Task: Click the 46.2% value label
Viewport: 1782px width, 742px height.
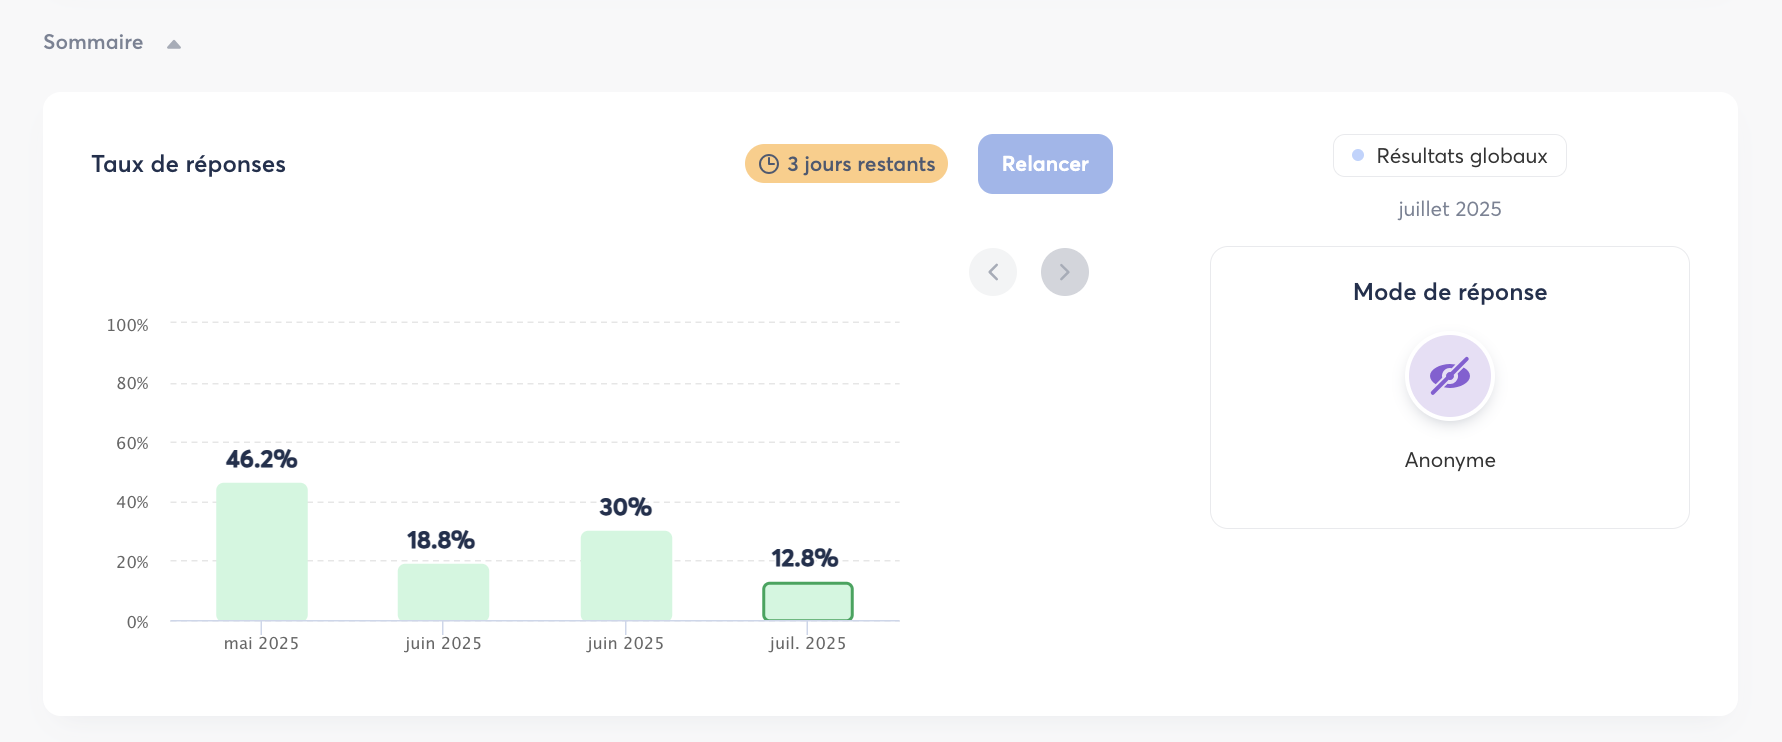Action: coord(262,459)
